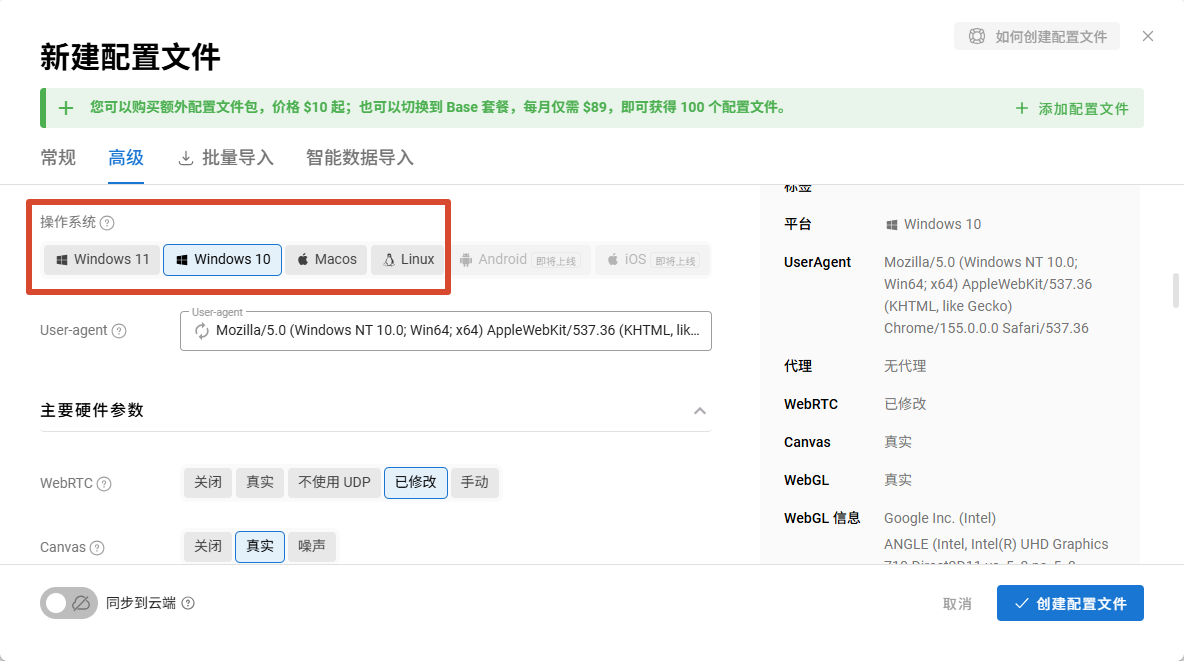Set WebRTC to 关闭

tap(208, 483)
